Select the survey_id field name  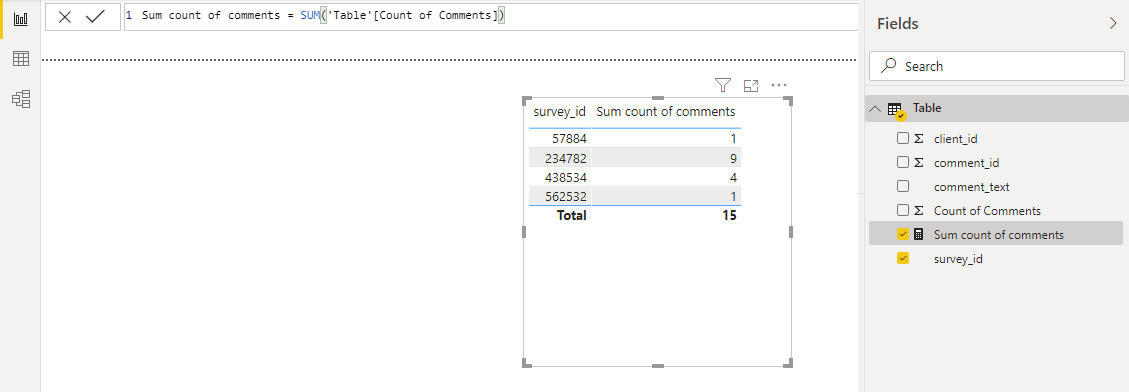coord(958,259)
